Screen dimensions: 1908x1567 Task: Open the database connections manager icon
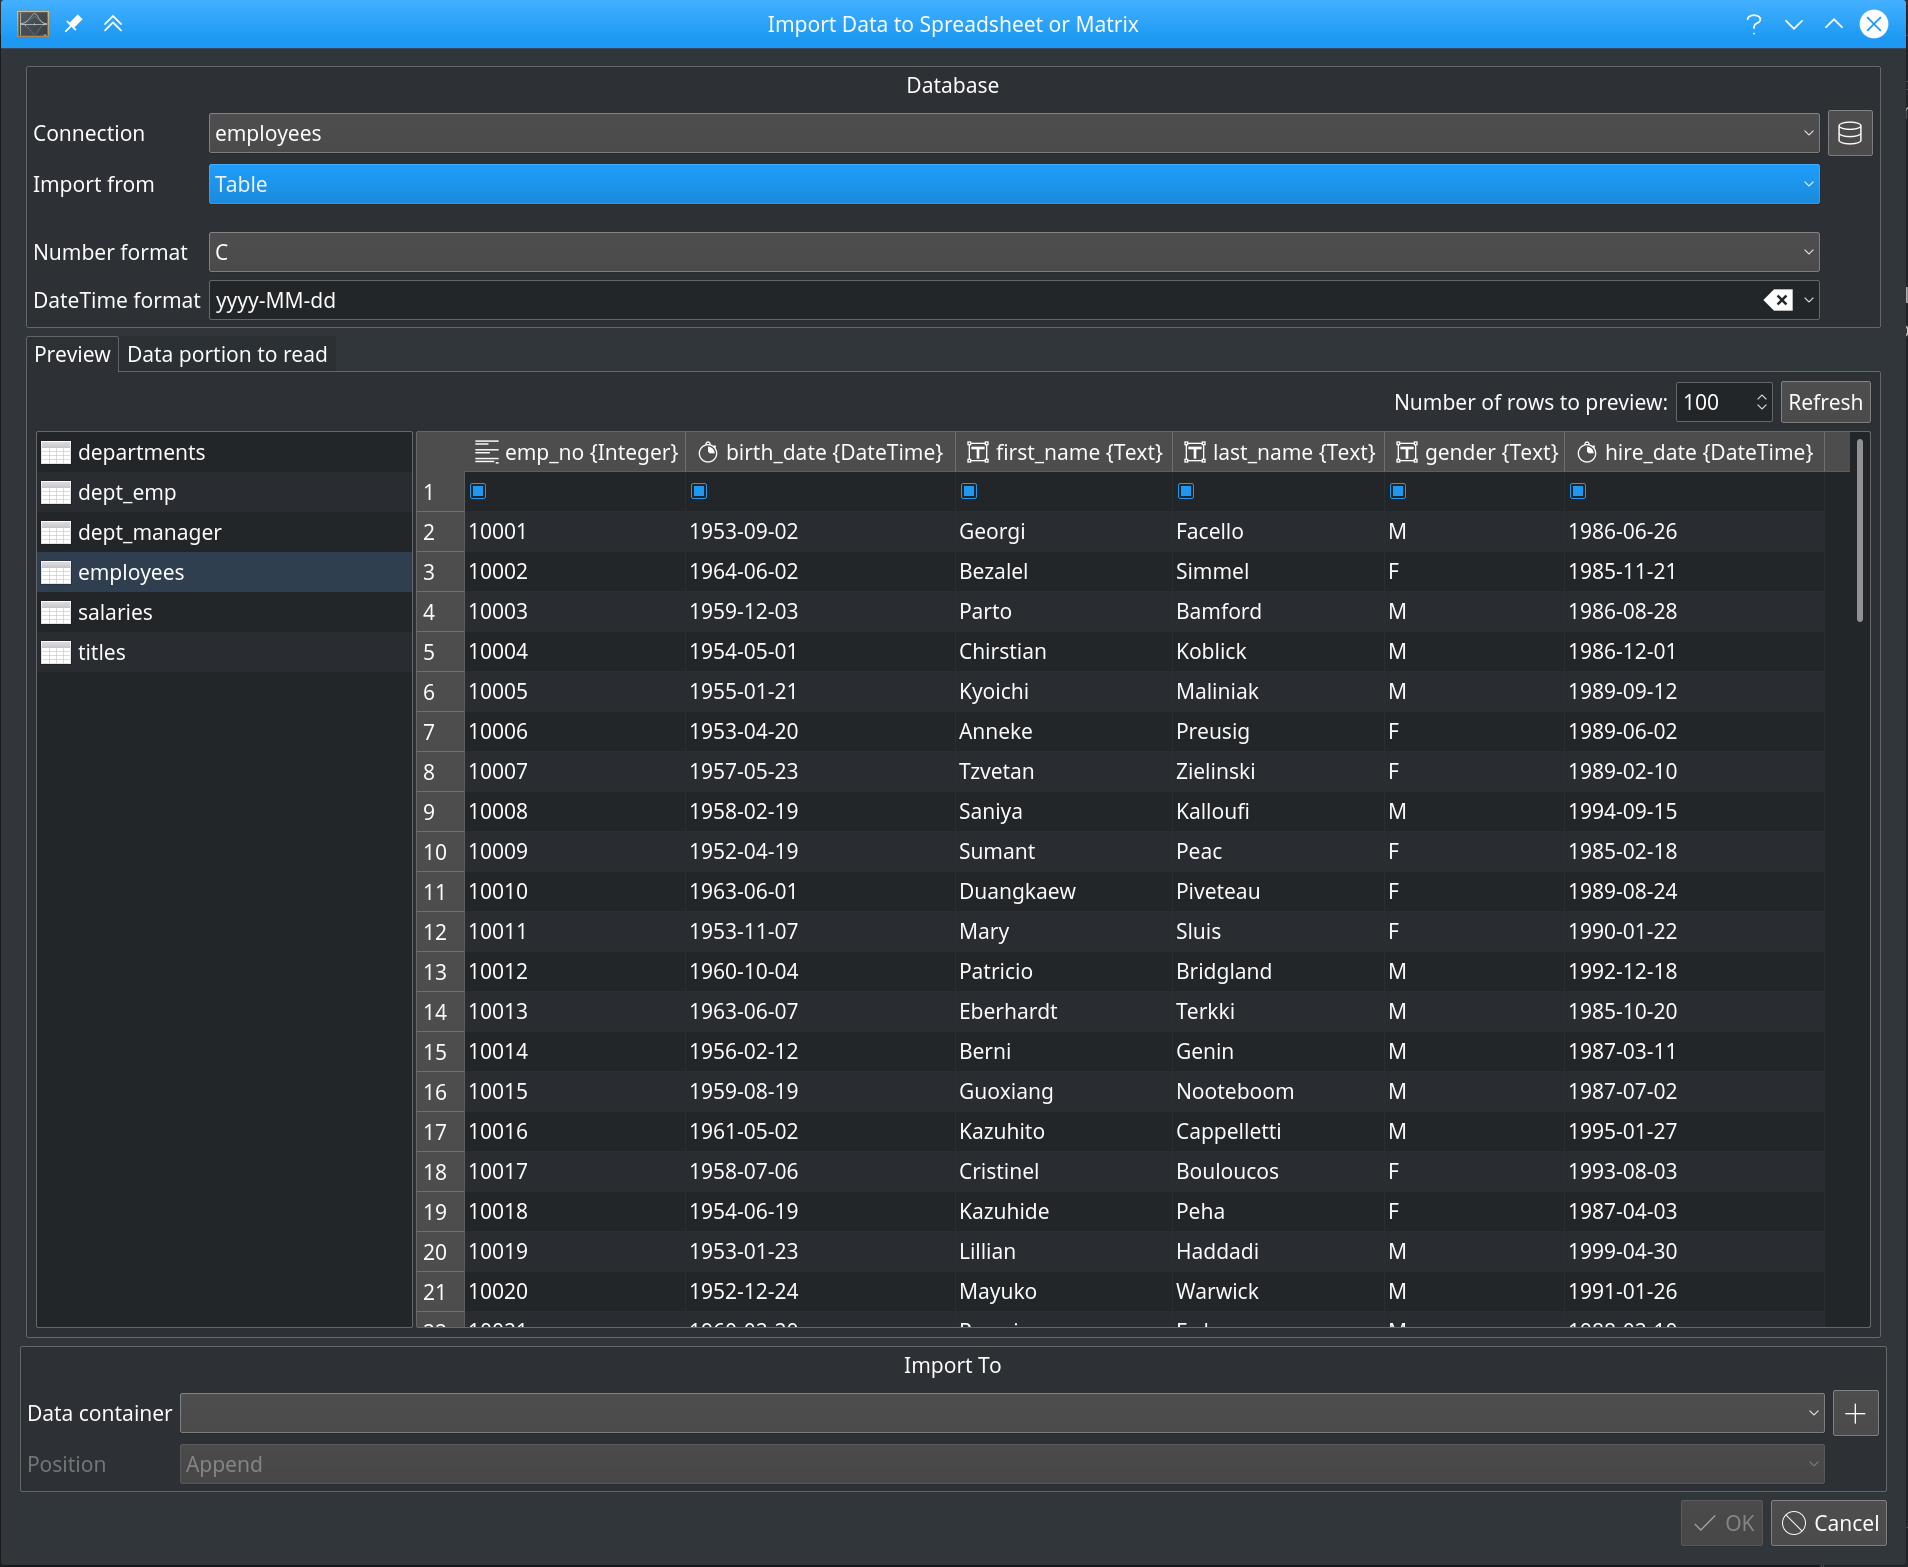1849,133
